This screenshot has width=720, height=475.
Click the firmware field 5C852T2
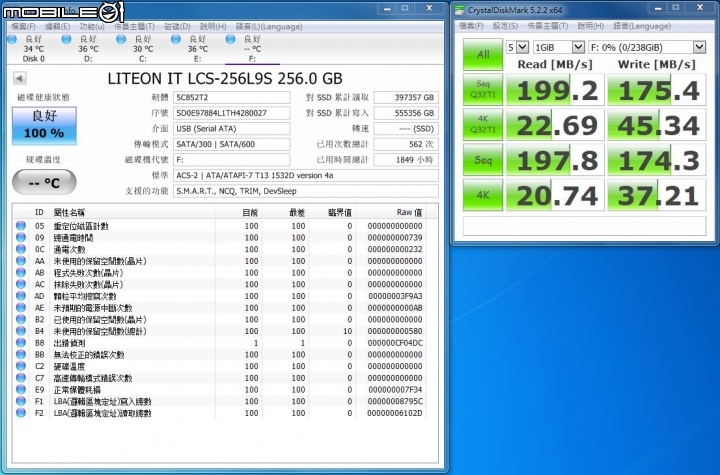(x=231, y=97)
